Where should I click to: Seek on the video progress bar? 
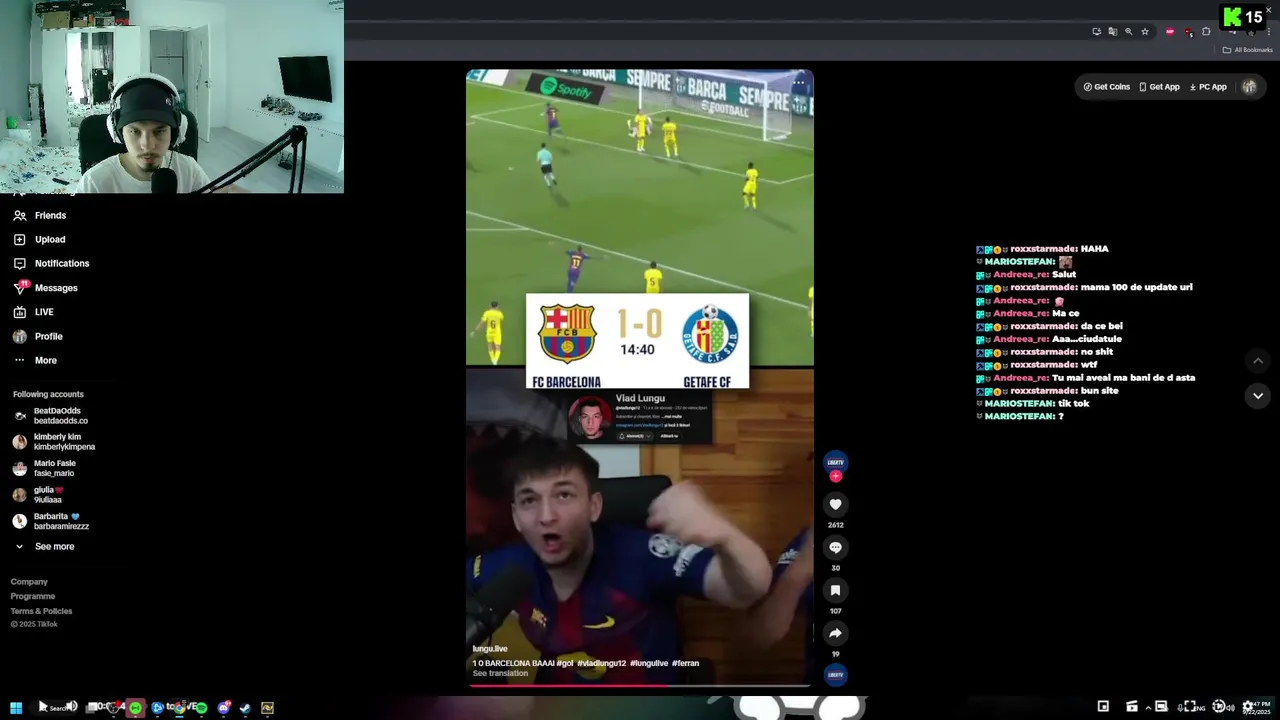(640, 686)
